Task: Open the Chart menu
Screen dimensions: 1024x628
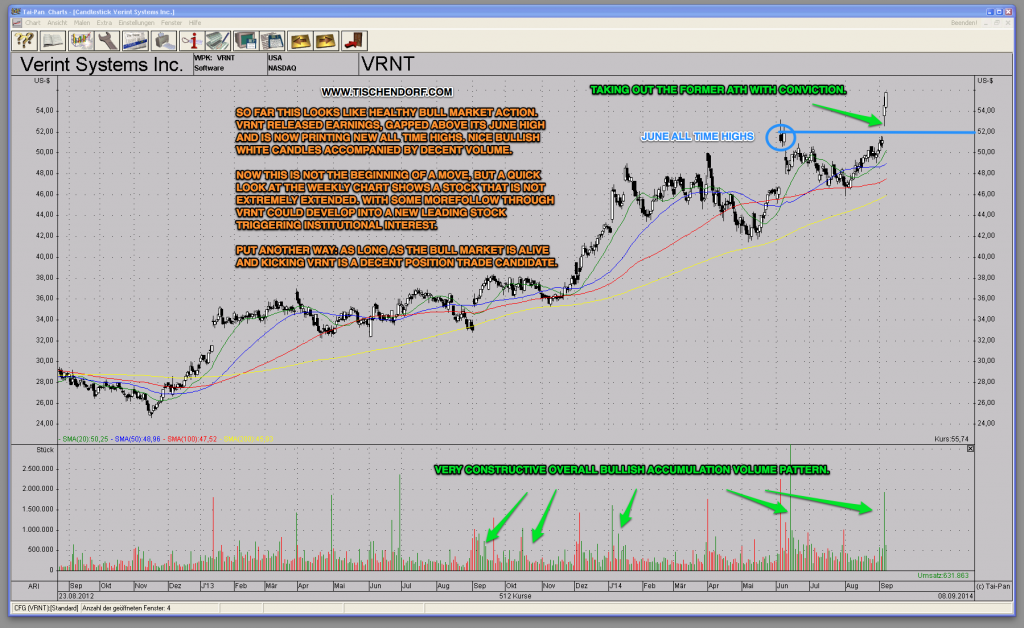Action: pos(34,22)
